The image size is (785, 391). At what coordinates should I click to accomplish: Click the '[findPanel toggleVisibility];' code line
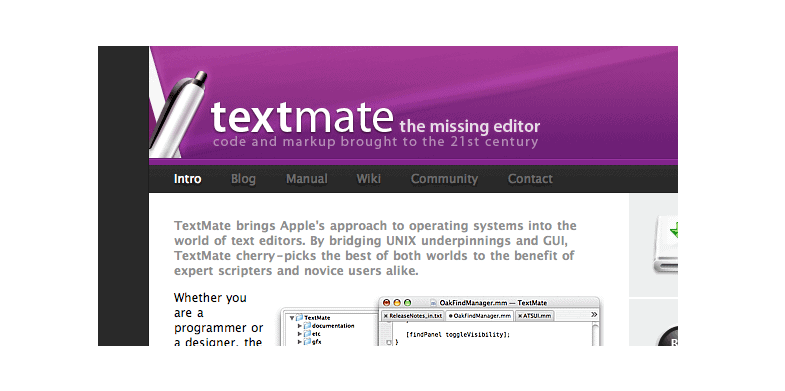coord(458,334)
